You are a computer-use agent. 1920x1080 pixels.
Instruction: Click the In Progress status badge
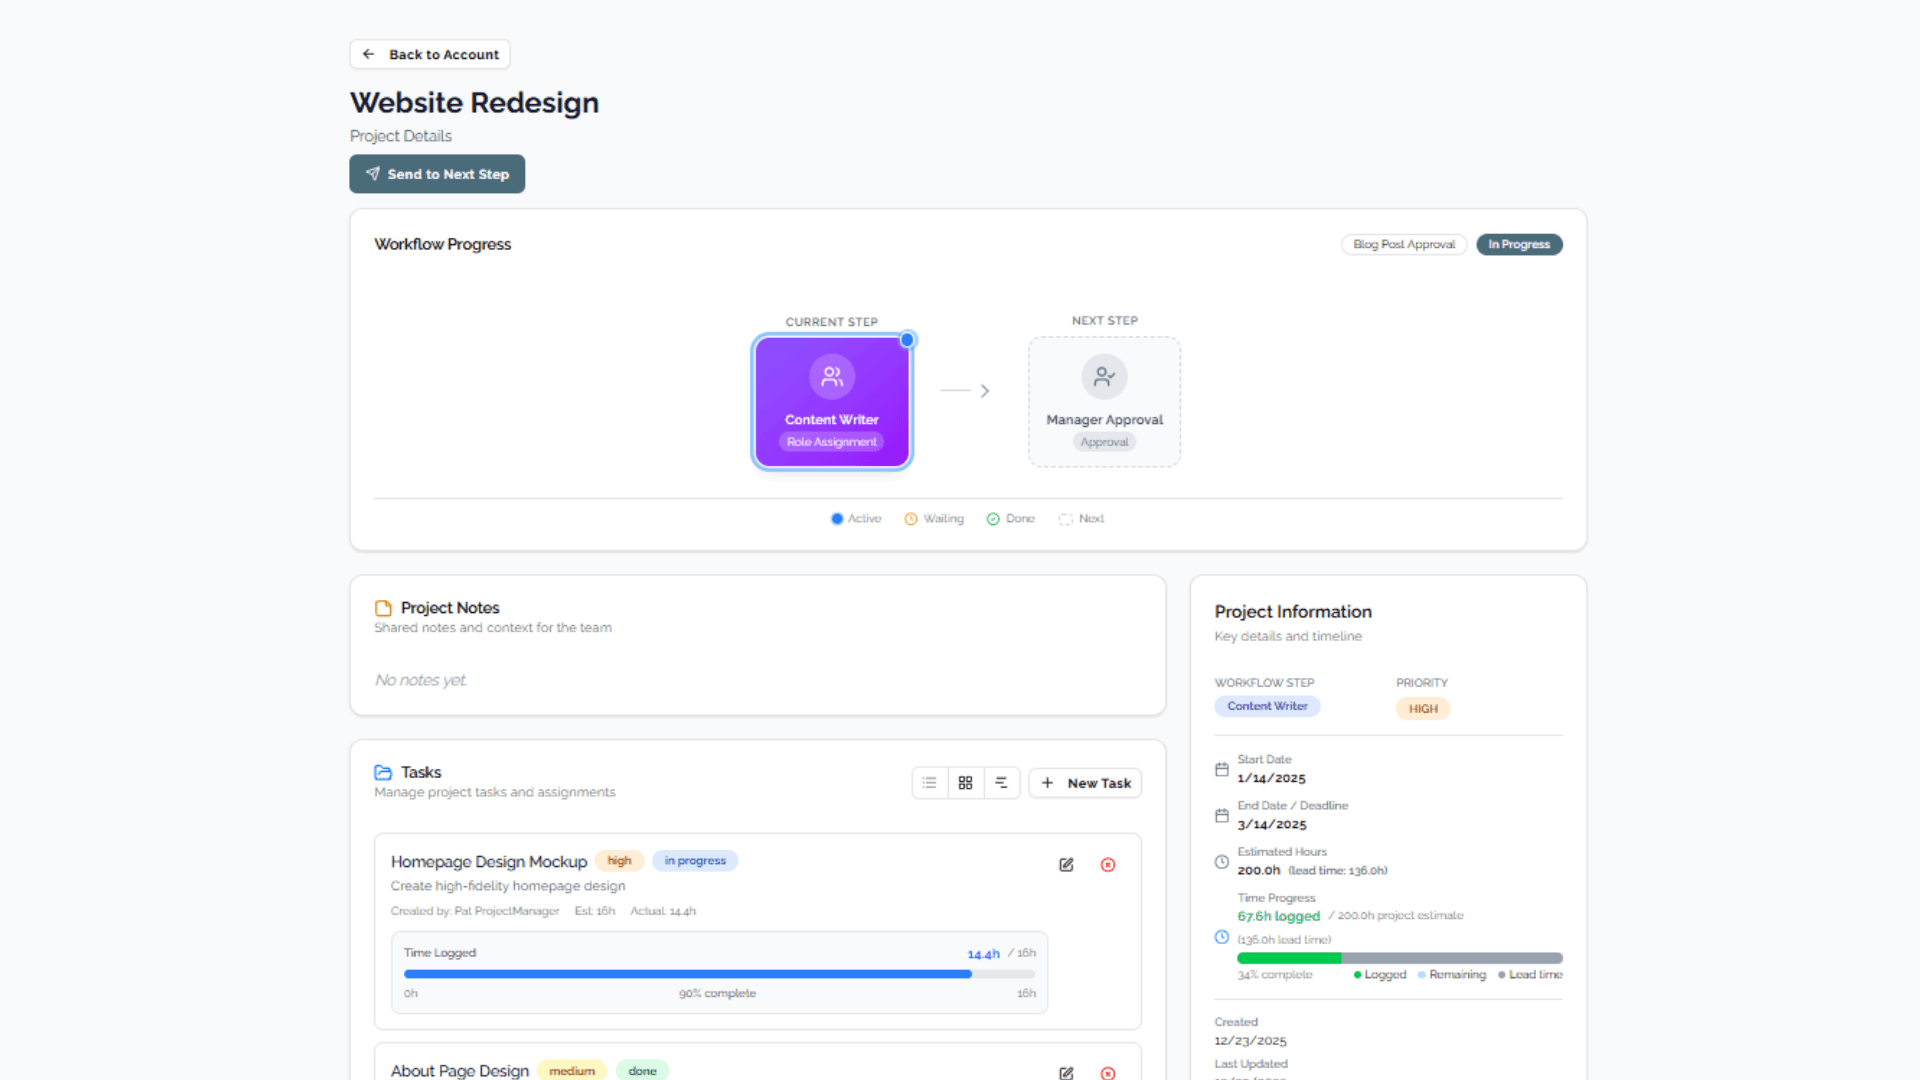click(1518, 244)
